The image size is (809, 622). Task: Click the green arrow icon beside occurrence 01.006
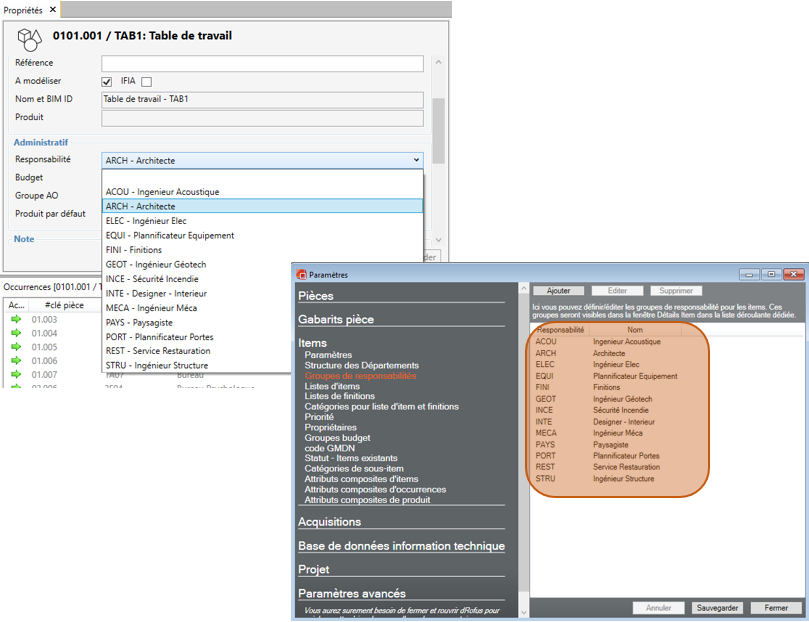(x=16, y=361)
